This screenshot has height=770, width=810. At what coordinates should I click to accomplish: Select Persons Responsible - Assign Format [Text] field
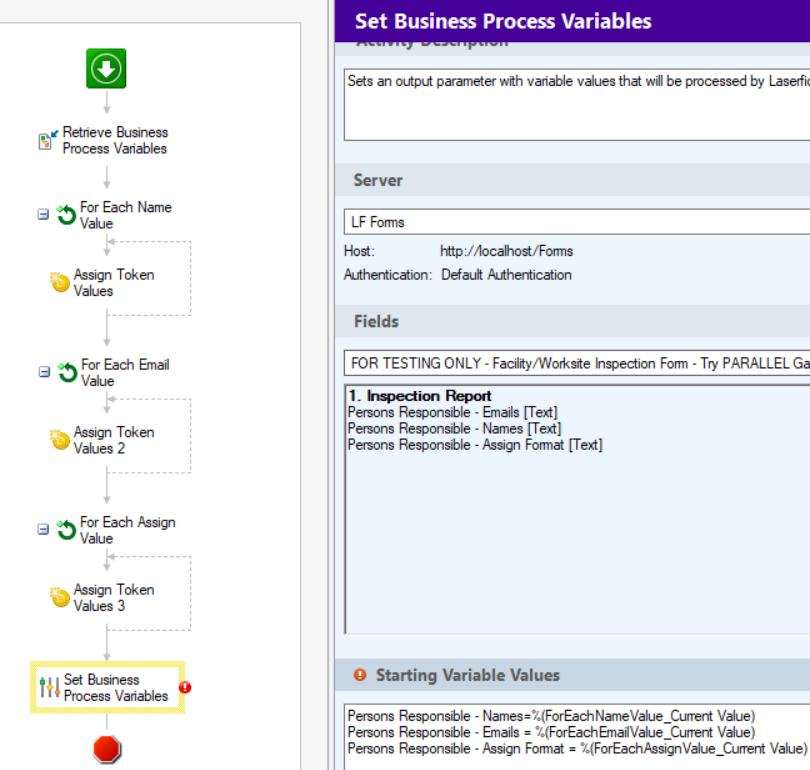(475, 445)
